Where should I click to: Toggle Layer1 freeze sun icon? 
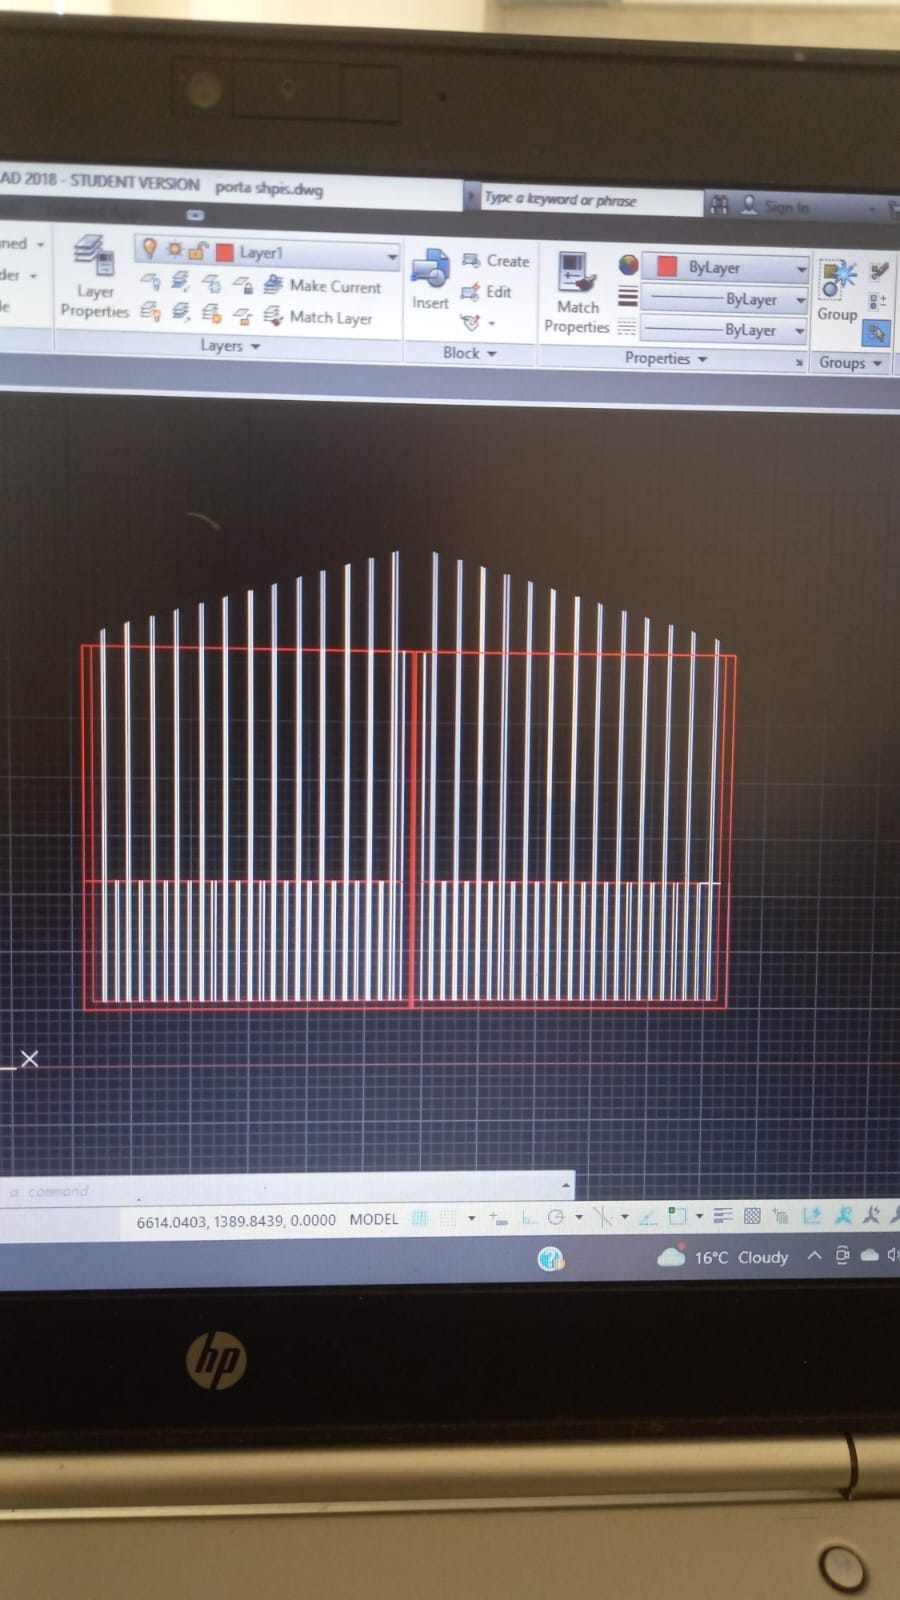pyautogui.click(x=174, y=248)
